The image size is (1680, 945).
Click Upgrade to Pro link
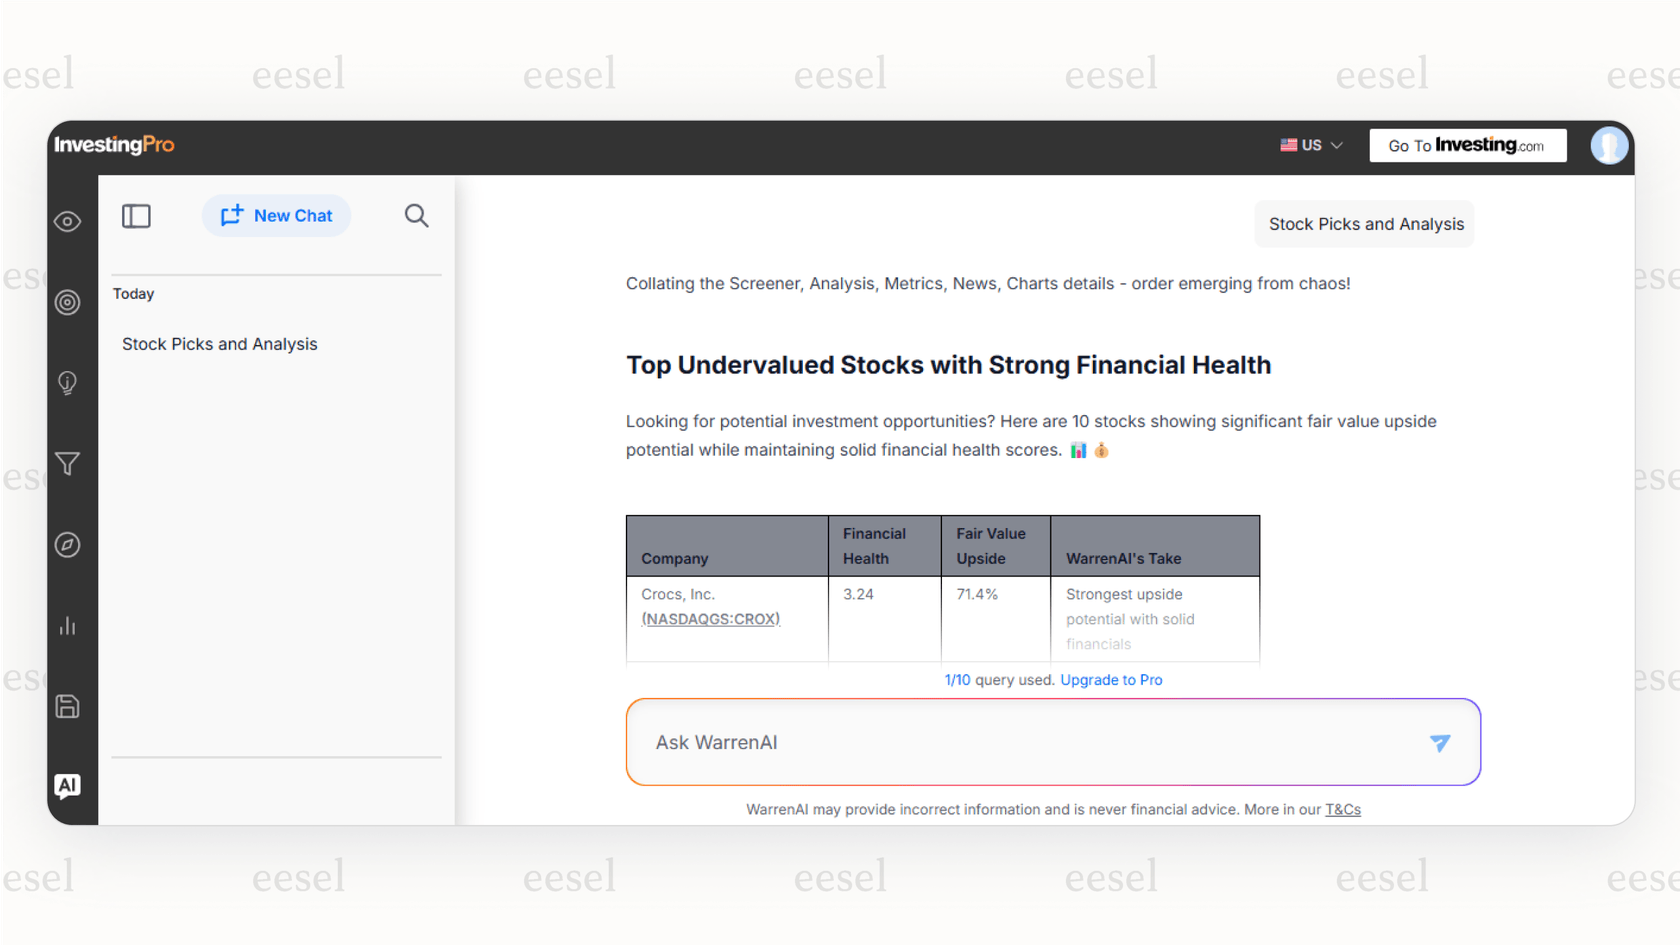(x=1111, y=679)
